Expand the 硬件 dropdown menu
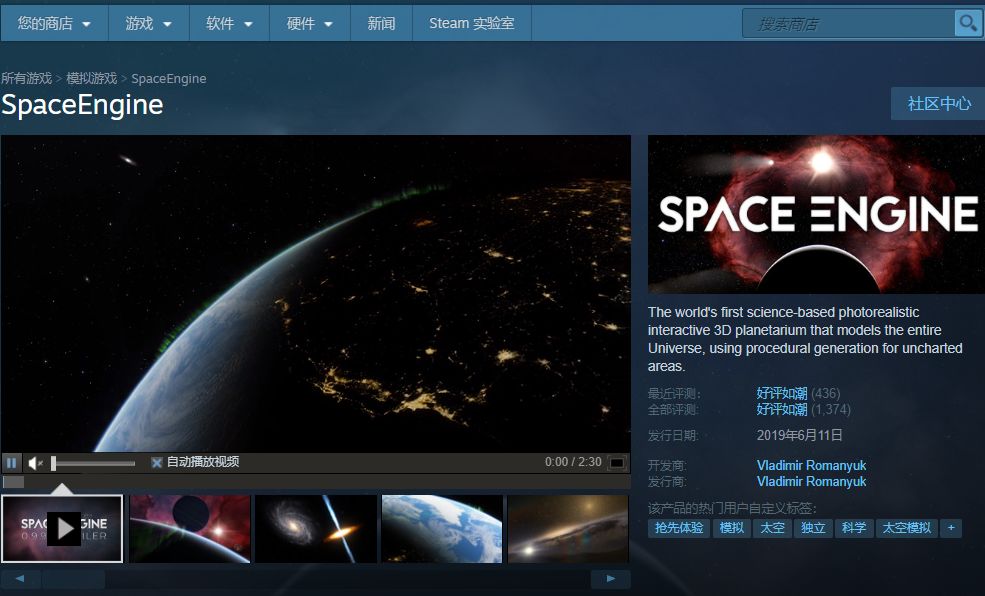 pos(310,24)
